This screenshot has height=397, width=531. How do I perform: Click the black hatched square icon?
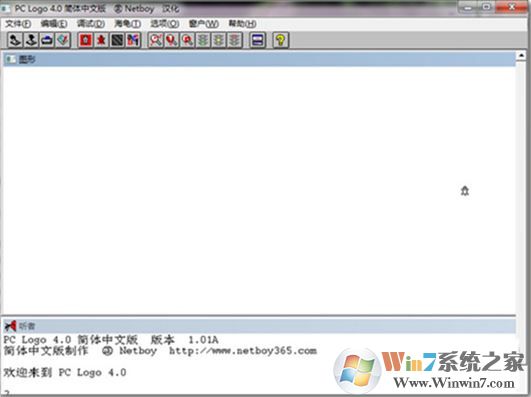coord(117,40)
